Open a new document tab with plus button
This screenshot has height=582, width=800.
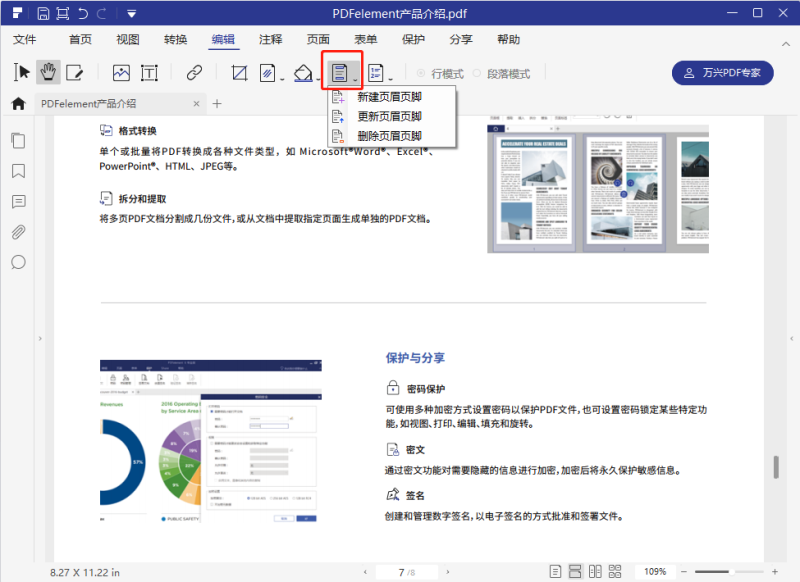click(216, 102)
